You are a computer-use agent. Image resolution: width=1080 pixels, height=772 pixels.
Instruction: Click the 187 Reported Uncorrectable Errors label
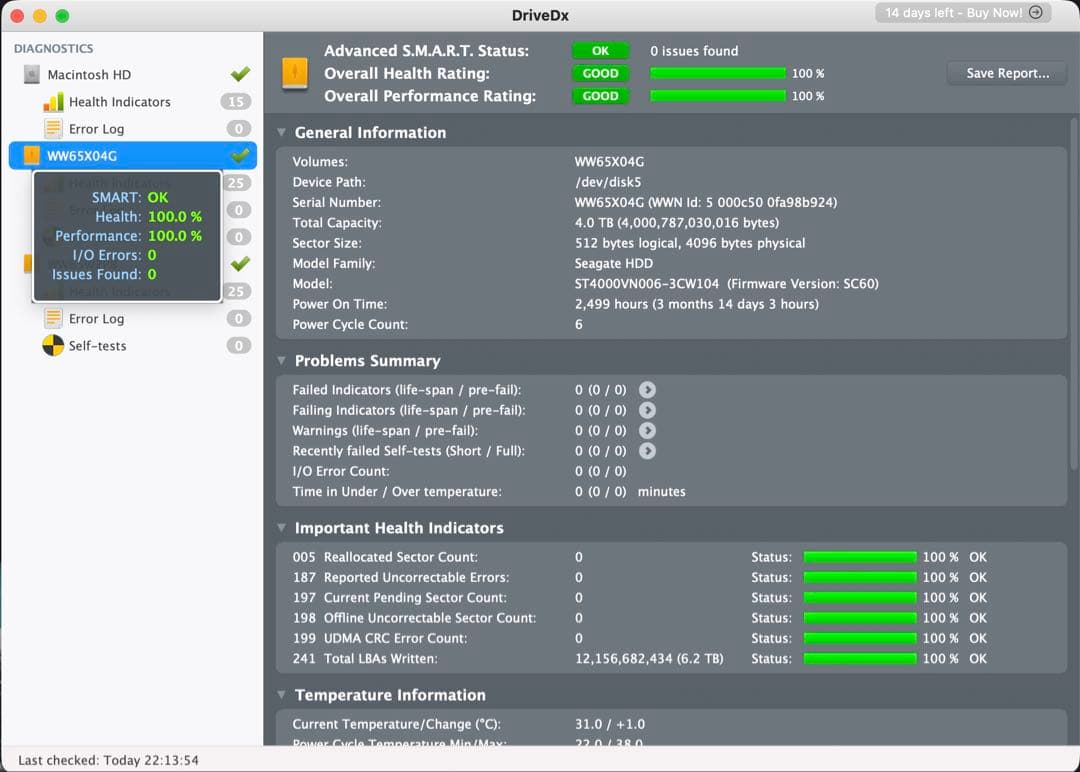click(x=401, y=578)
